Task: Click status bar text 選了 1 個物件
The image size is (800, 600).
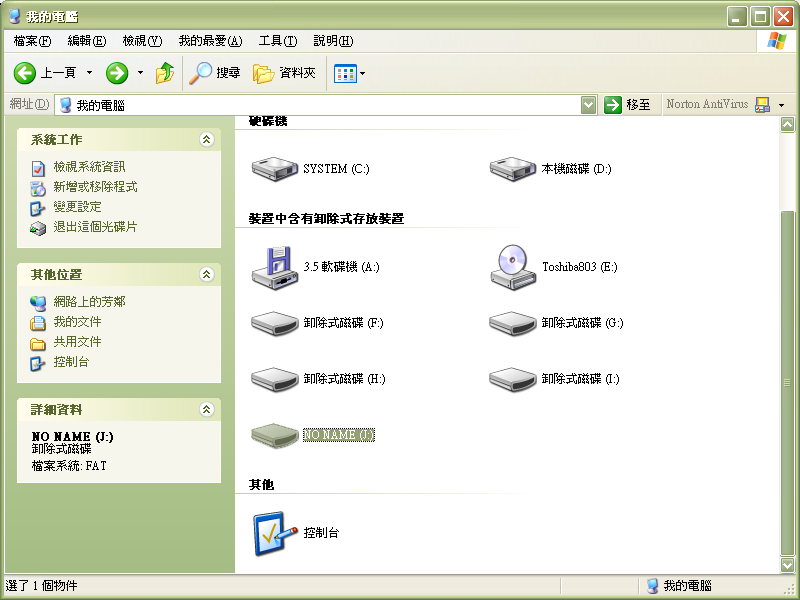Action: click(x=42, y=586)
